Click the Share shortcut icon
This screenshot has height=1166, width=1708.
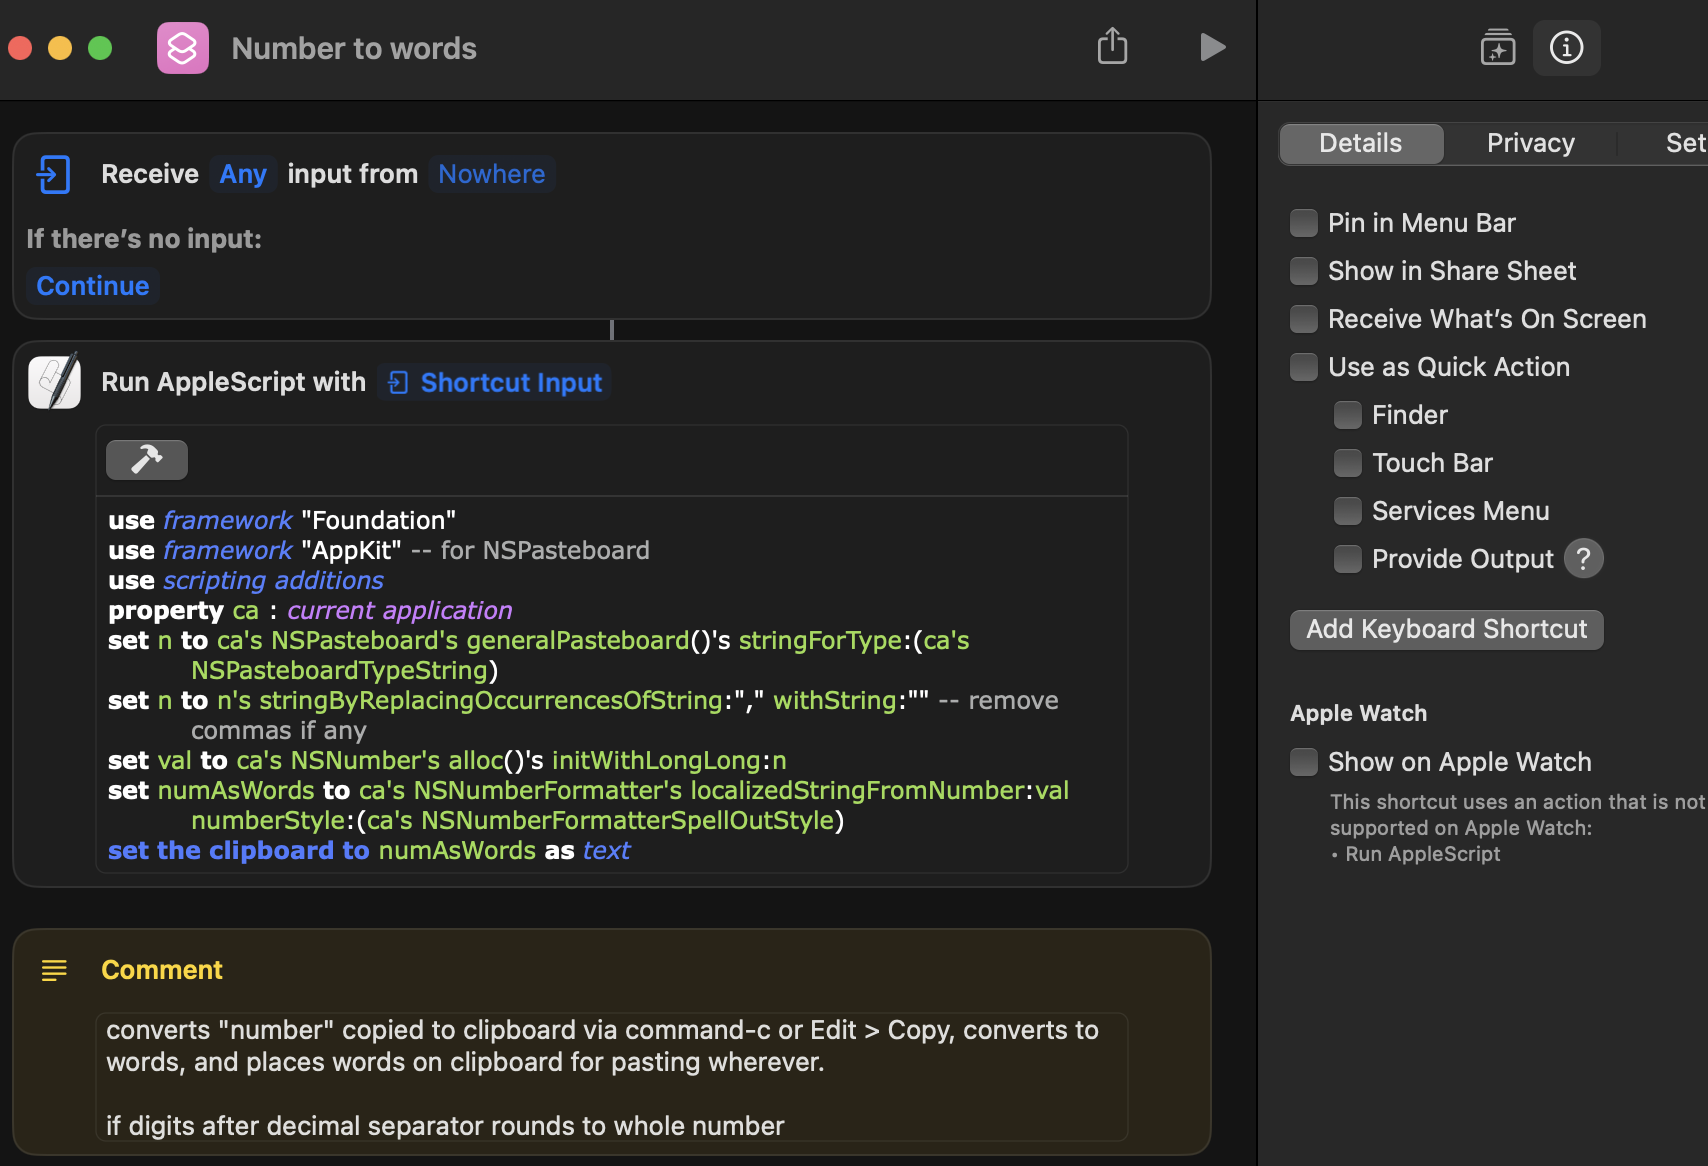[x=1112, y=47]
